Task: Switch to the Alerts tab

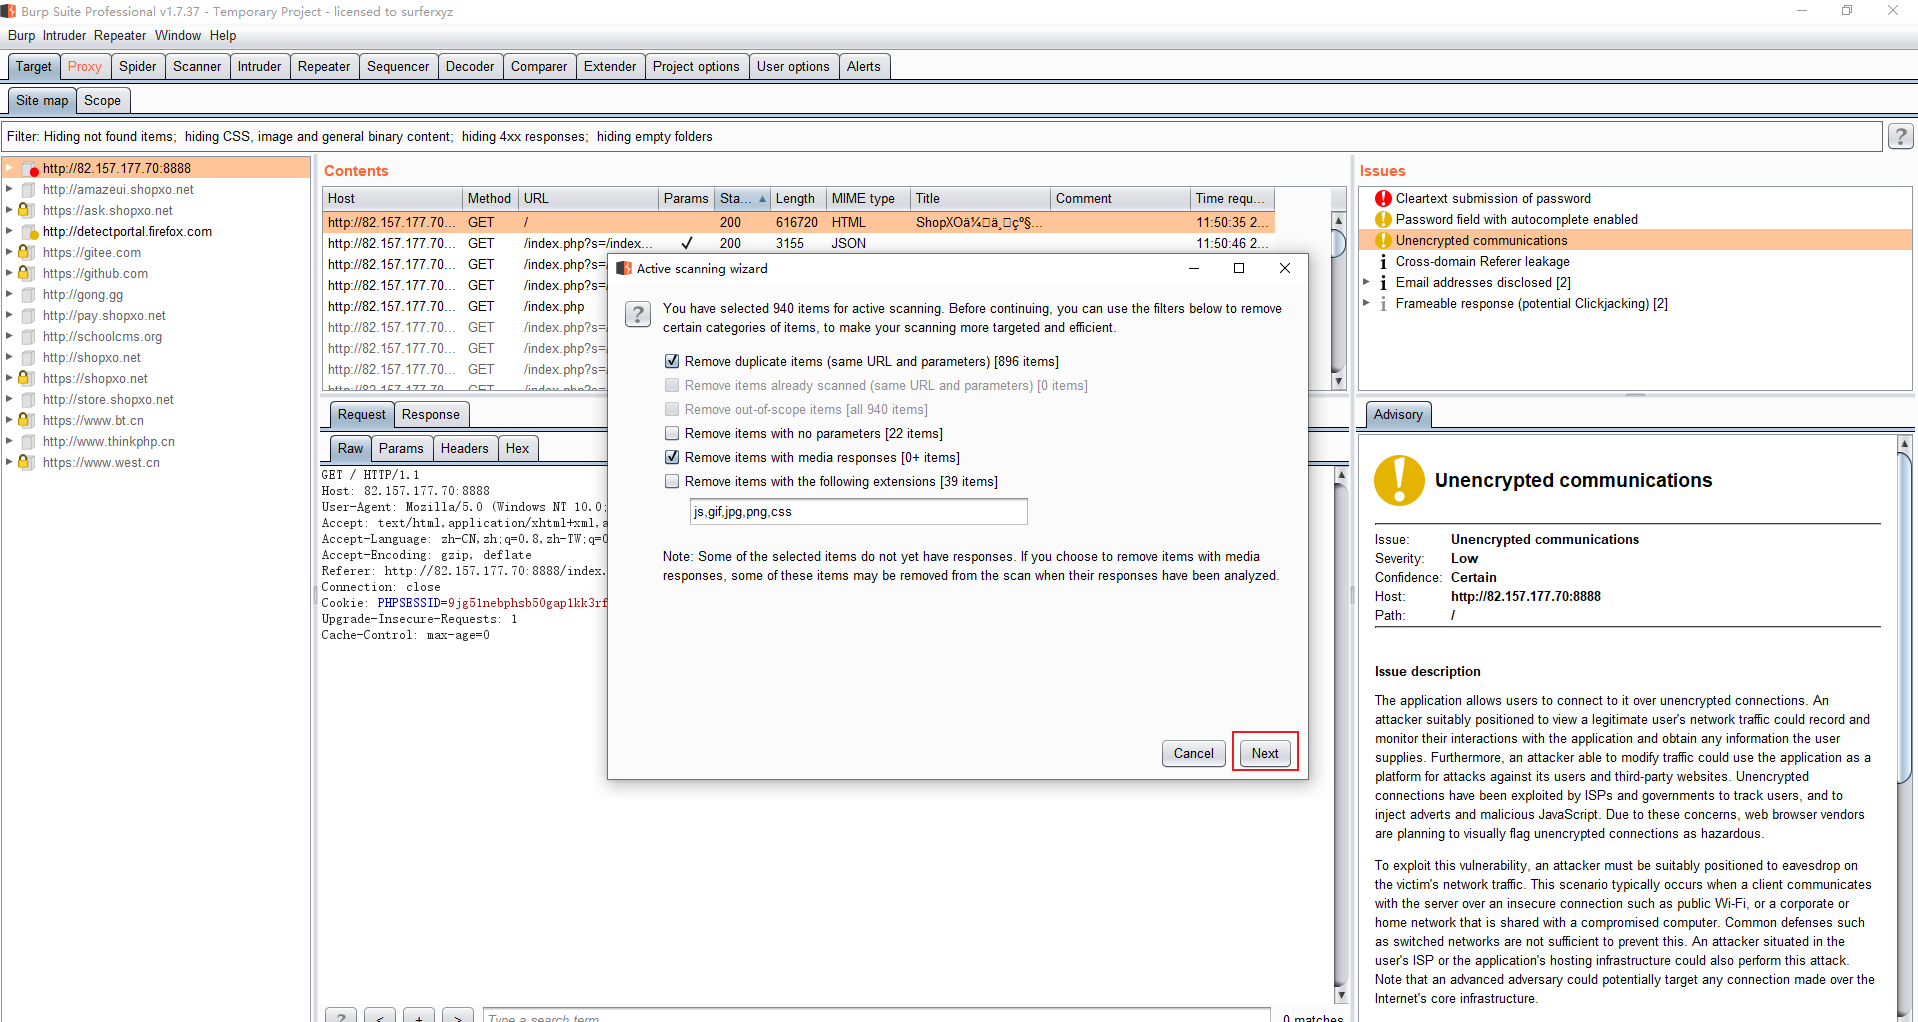Action: (x=864, y=66)
